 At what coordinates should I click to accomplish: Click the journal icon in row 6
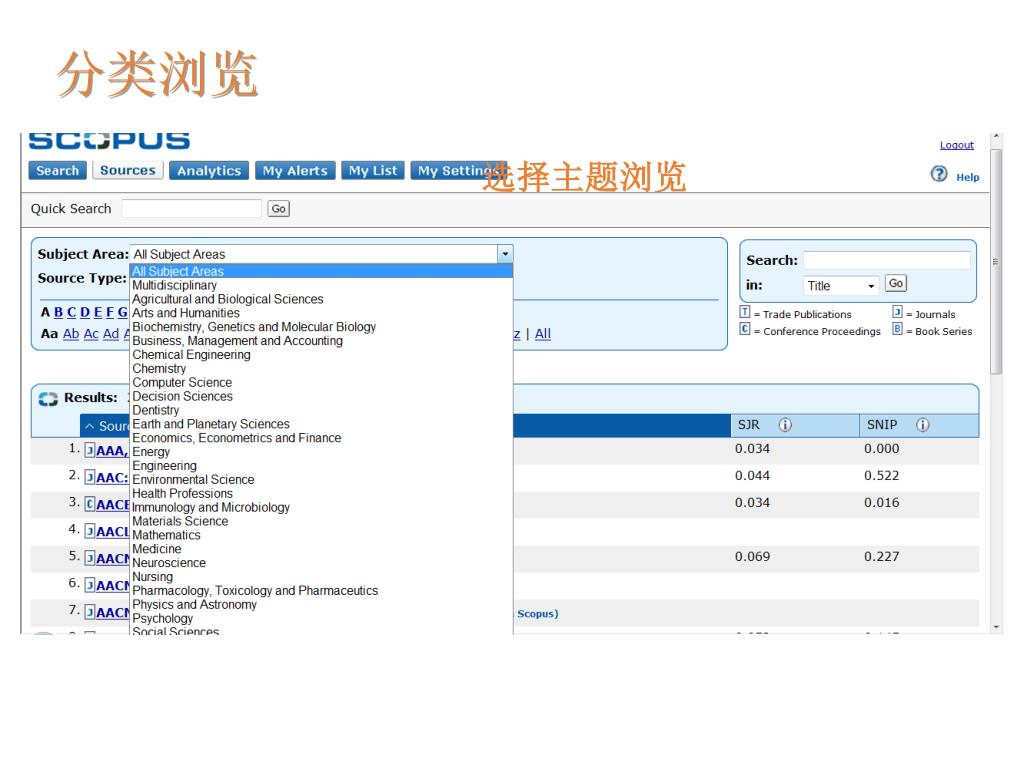(90, 585)
